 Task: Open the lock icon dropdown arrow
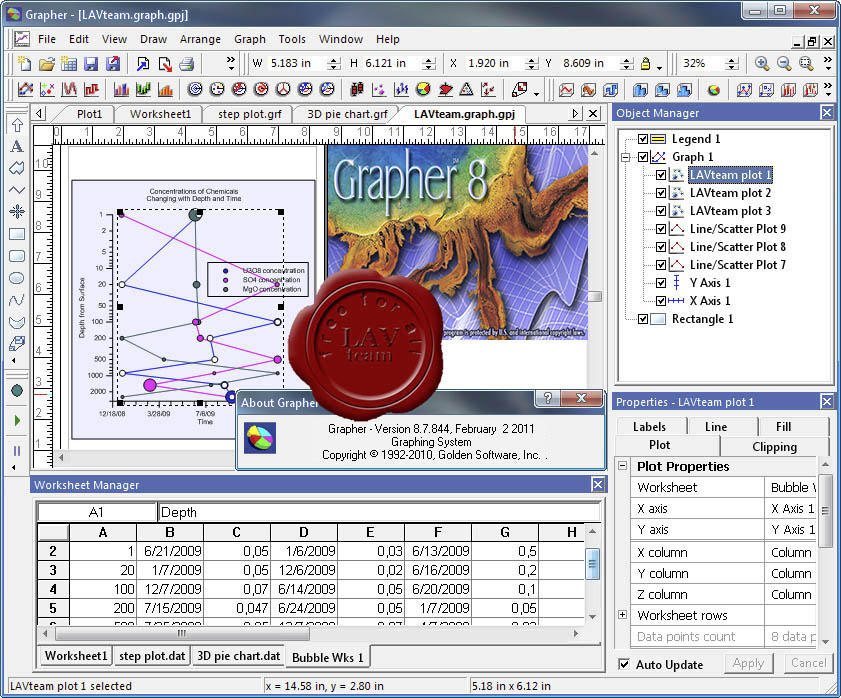pos(659,67)
